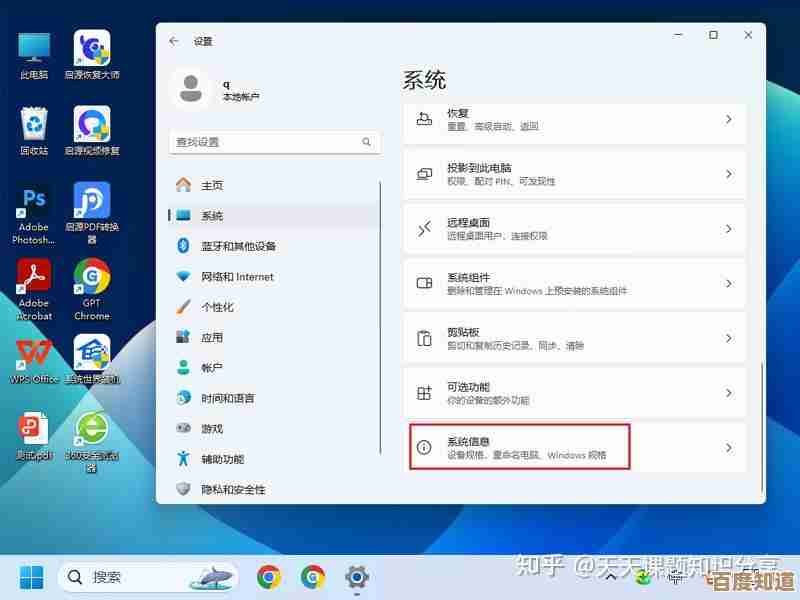This screenshot has width=800, height=600.
Task: Expand the 可选功能 row chevron
Action: coord(728,393)
